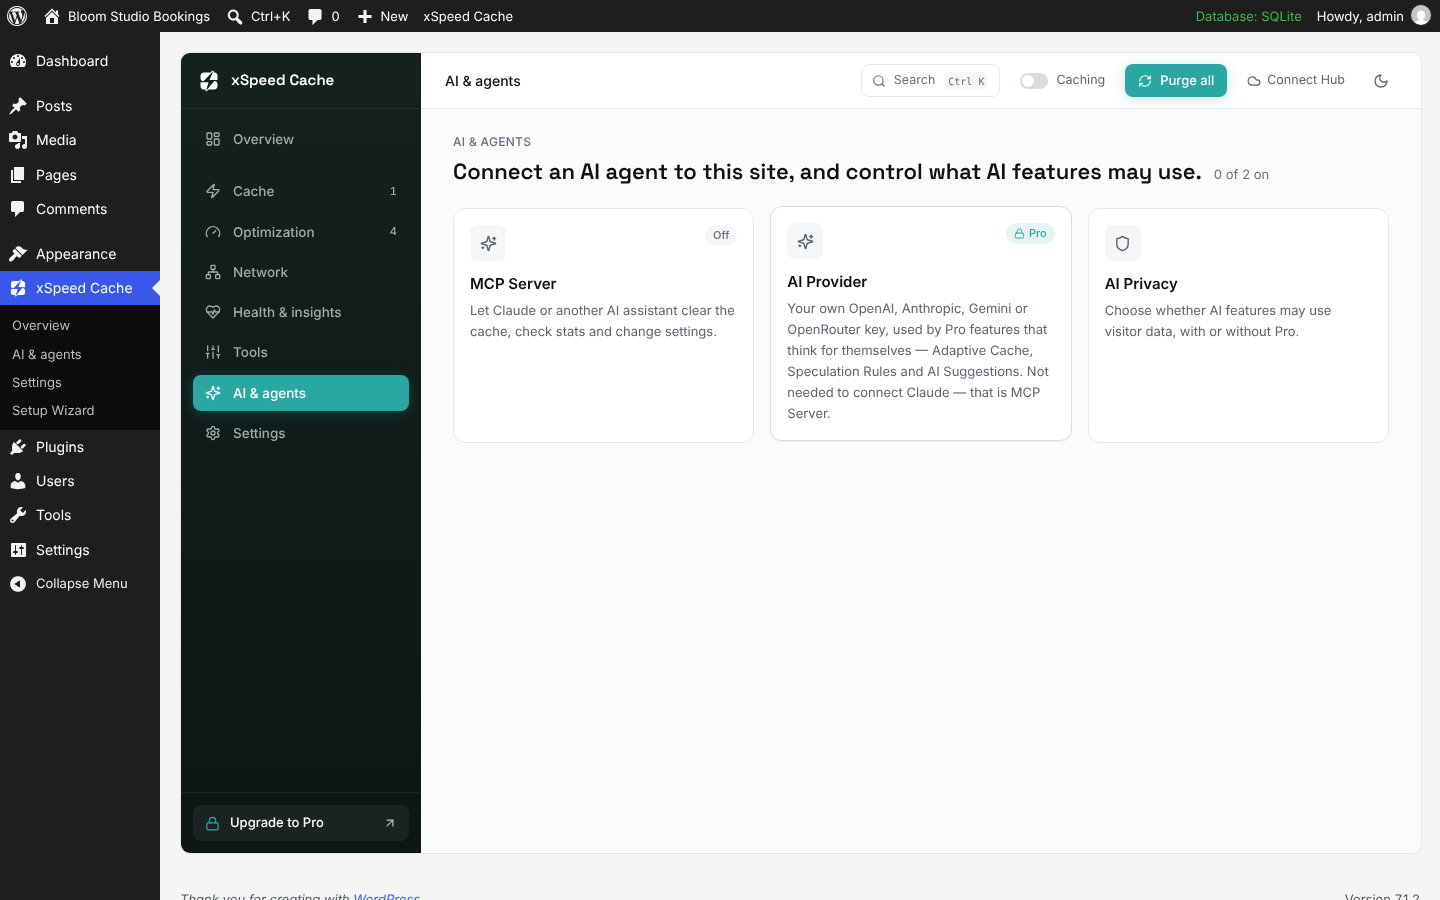This screenshot has width=1440, height=900.
Task: Click the Network nodes icon
Action: click(x=213, y=272)
